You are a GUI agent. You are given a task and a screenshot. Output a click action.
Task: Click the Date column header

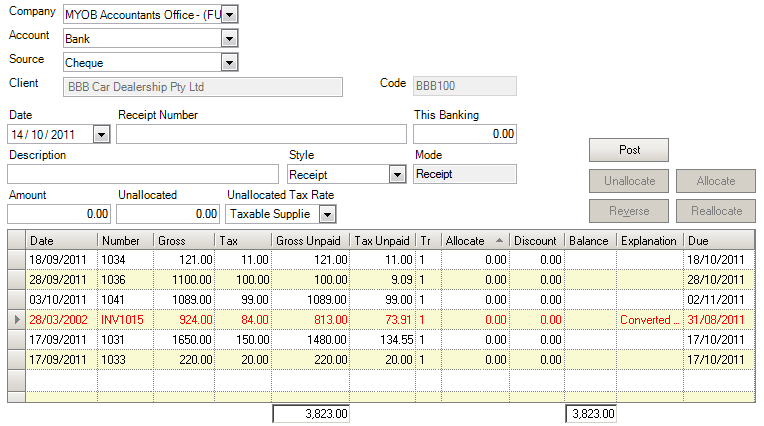click(61, 241)
